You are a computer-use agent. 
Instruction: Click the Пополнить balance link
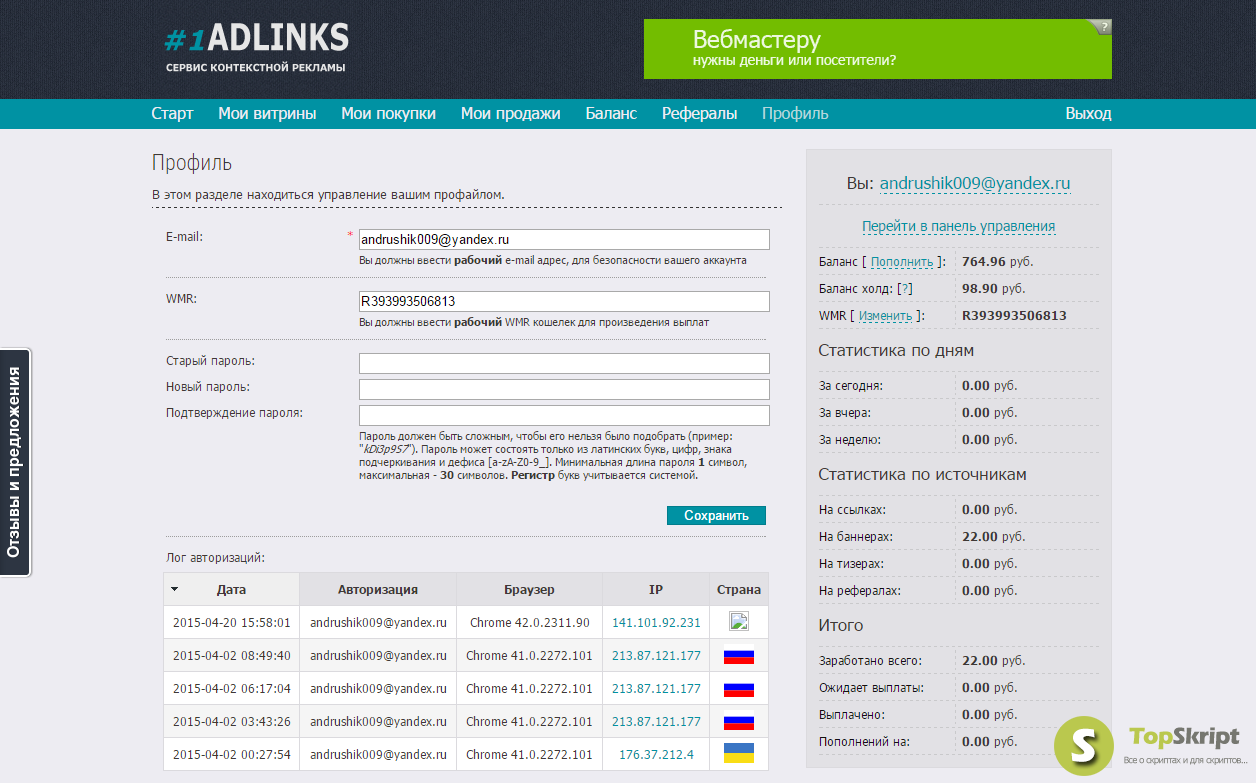pyautogui.click(x=902, y=262)
